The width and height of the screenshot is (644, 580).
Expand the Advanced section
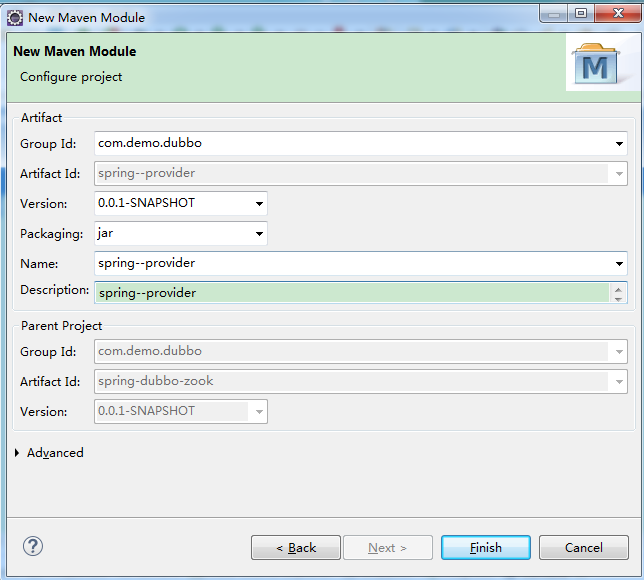(17, 453)
